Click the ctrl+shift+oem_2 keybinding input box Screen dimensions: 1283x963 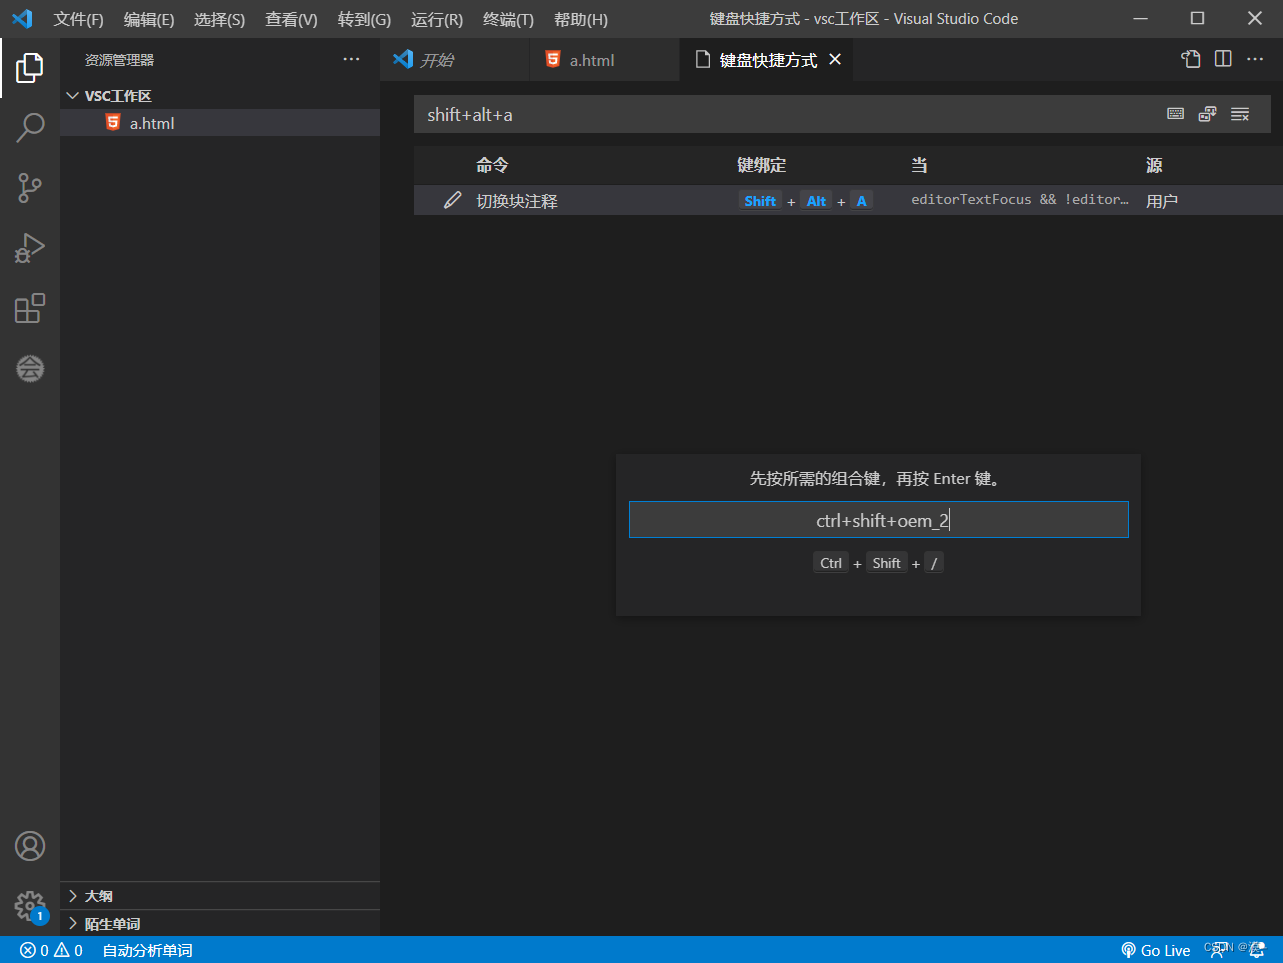click(878, 520)
